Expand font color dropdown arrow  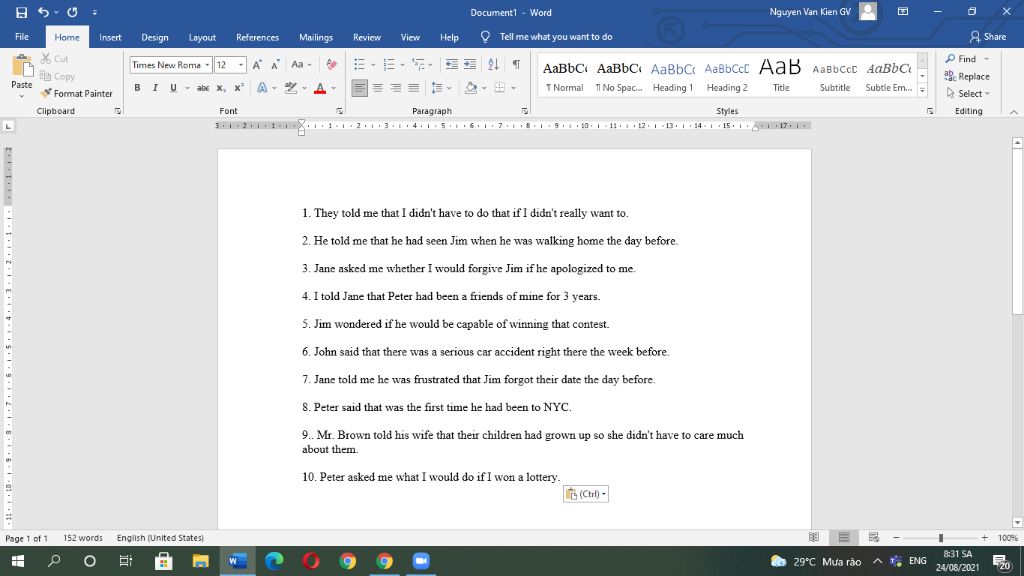point(334,88)
